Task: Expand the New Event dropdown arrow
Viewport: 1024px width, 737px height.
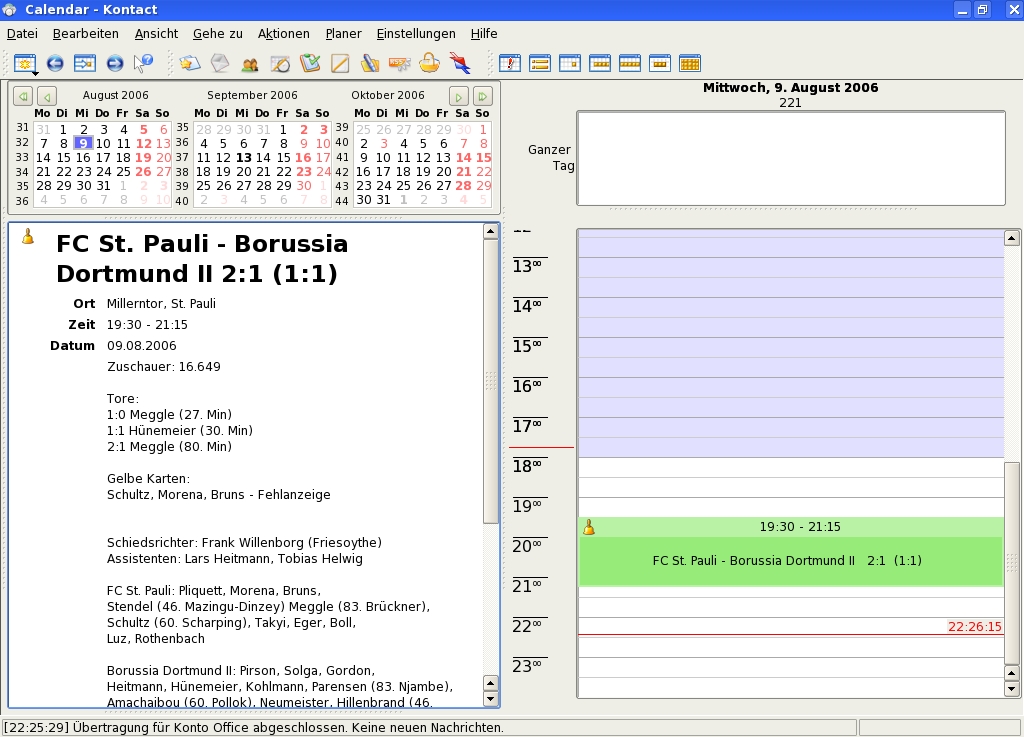Action: (35, 72)
